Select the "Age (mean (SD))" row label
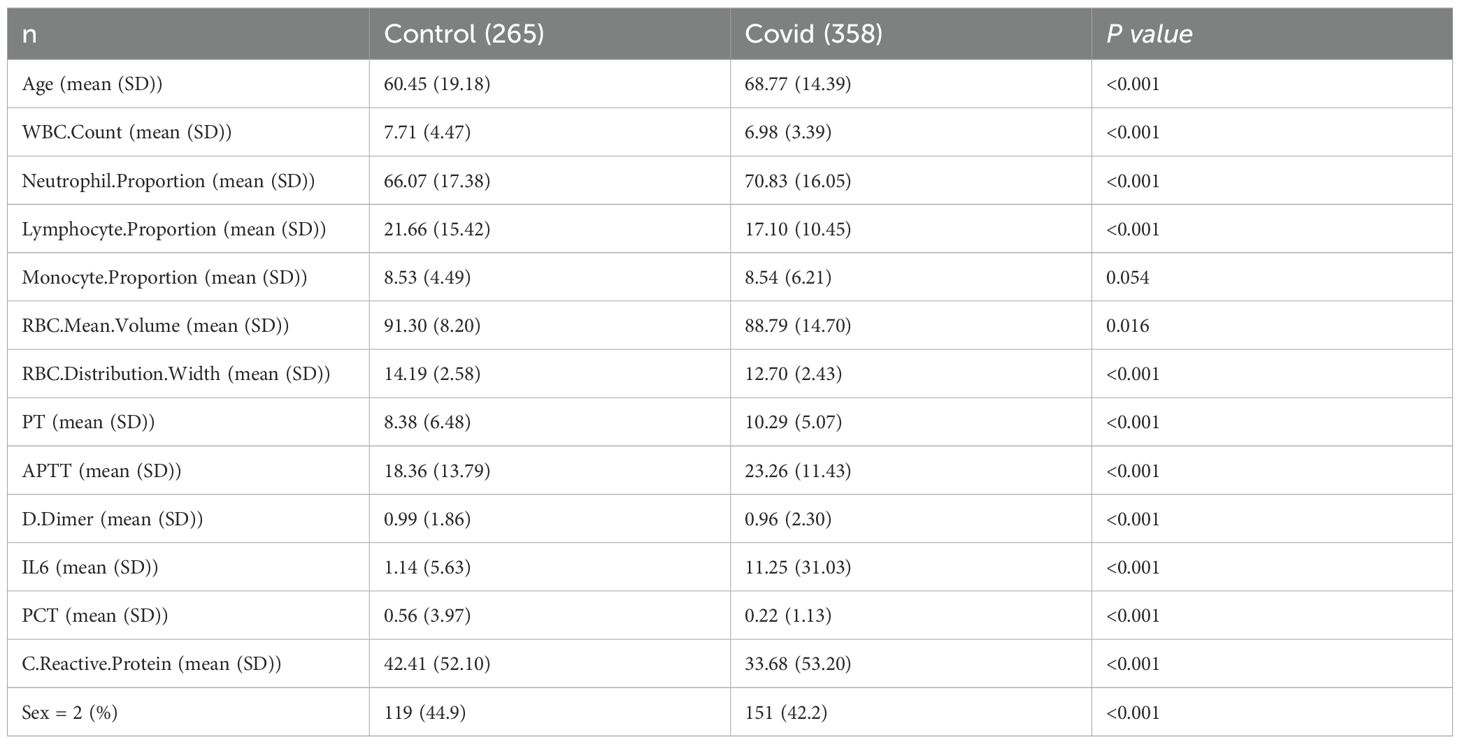1460x744 pixels. [x=92, y=84]
